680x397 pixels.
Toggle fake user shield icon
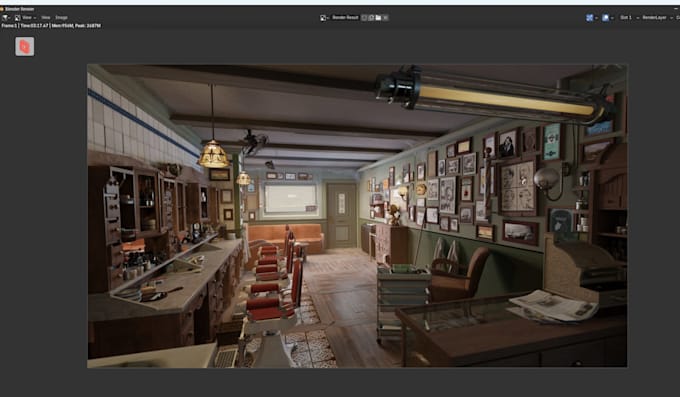click(x=364, y=18)
